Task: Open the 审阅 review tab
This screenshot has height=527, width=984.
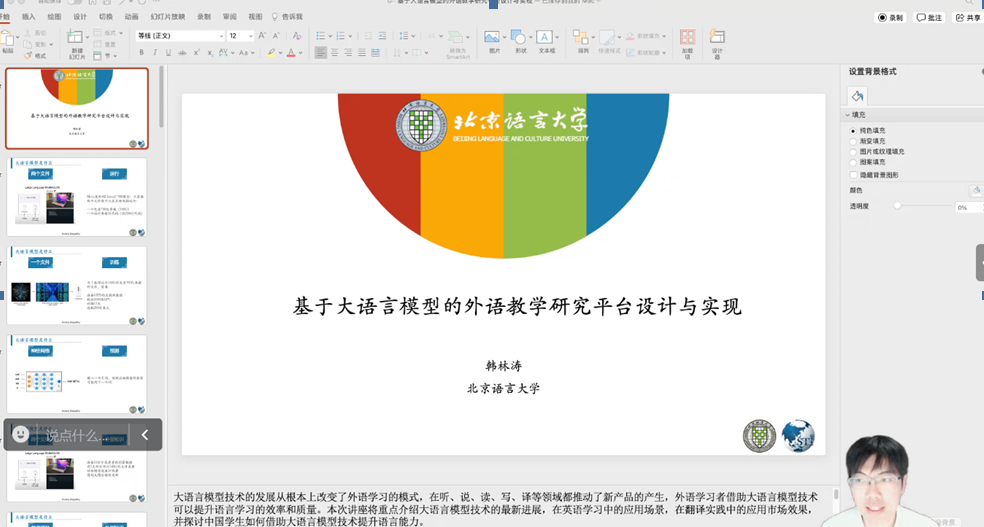Action: (x=230, y=17)
